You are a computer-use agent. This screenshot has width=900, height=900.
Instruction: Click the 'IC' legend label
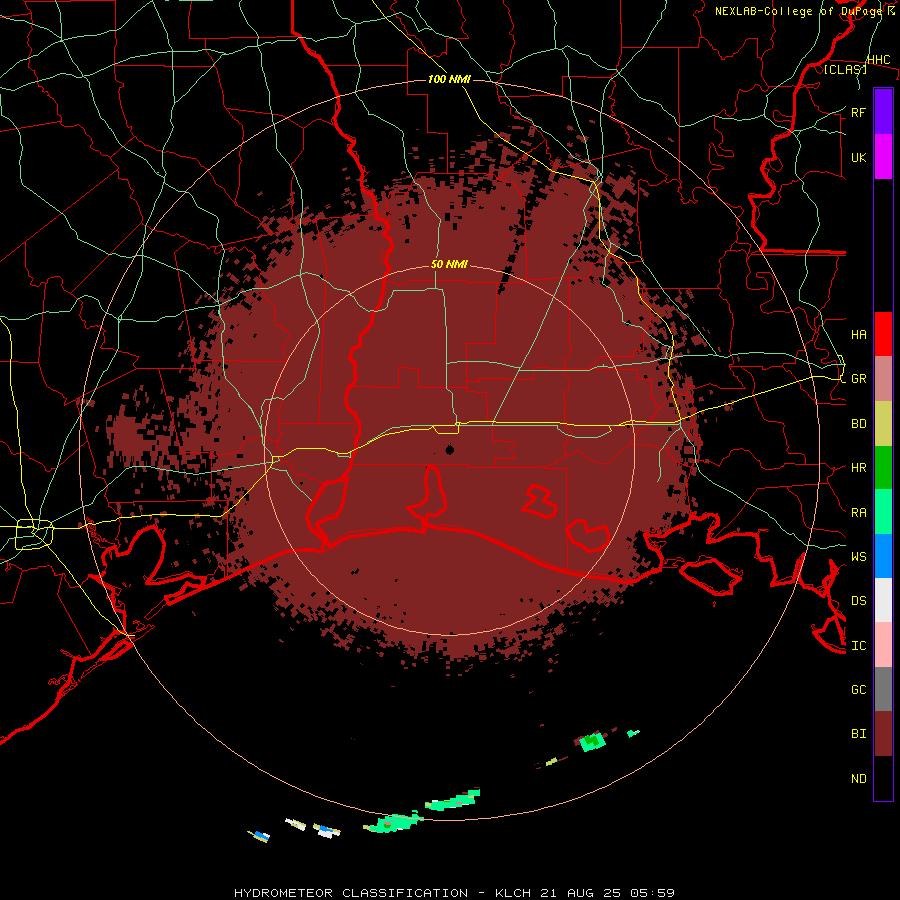[858, 645]
